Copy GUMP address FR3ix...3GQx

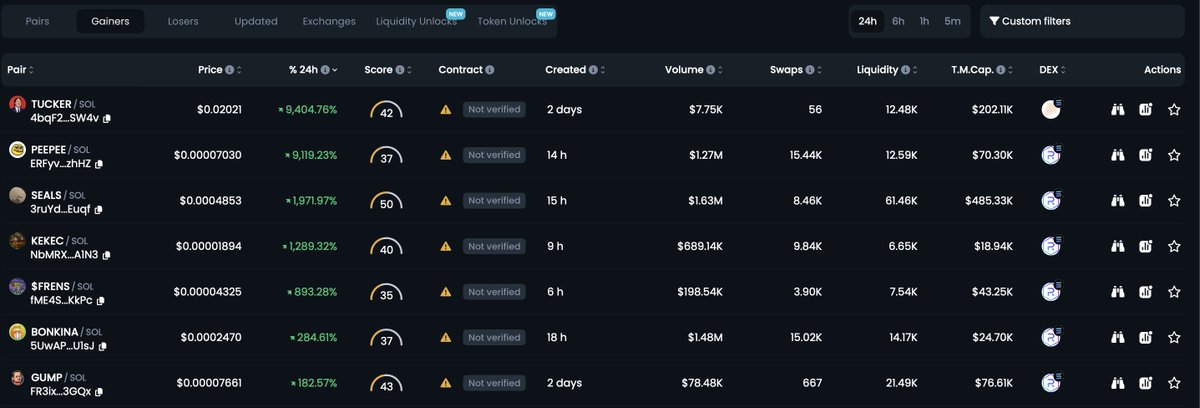(x=99, y=392)
